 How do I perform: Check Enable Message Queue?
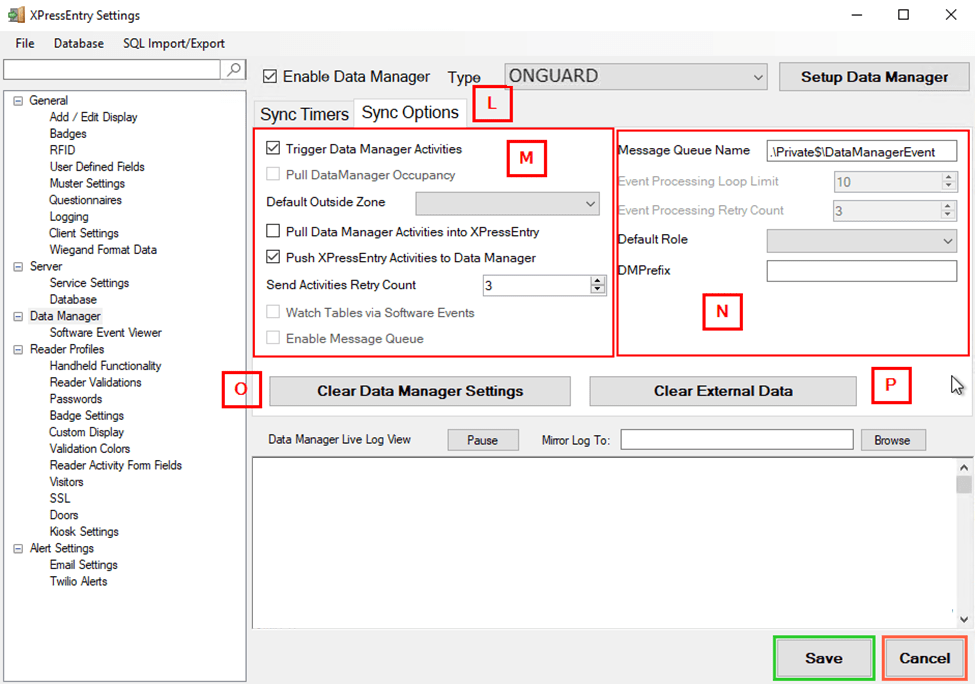click(x=273, y=338)
